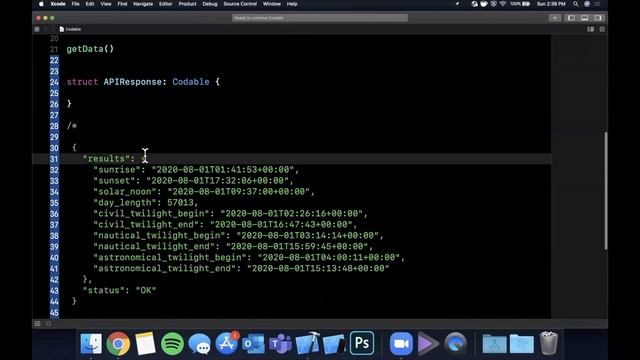The image size is (640, 360).
Task: Open Notification Center
Action: 598,4
